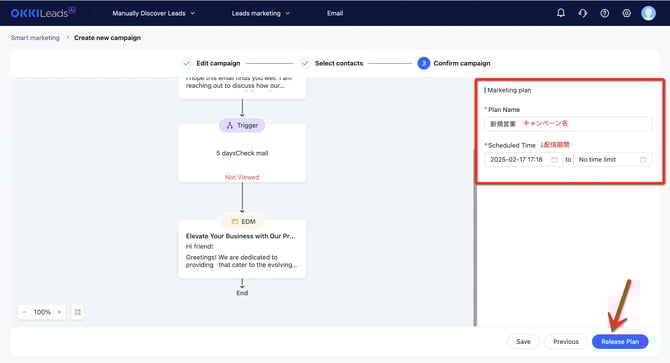Click the OKKI Leads logo
The height and width of the screenshot is (363, 670).
click(43, 13)
